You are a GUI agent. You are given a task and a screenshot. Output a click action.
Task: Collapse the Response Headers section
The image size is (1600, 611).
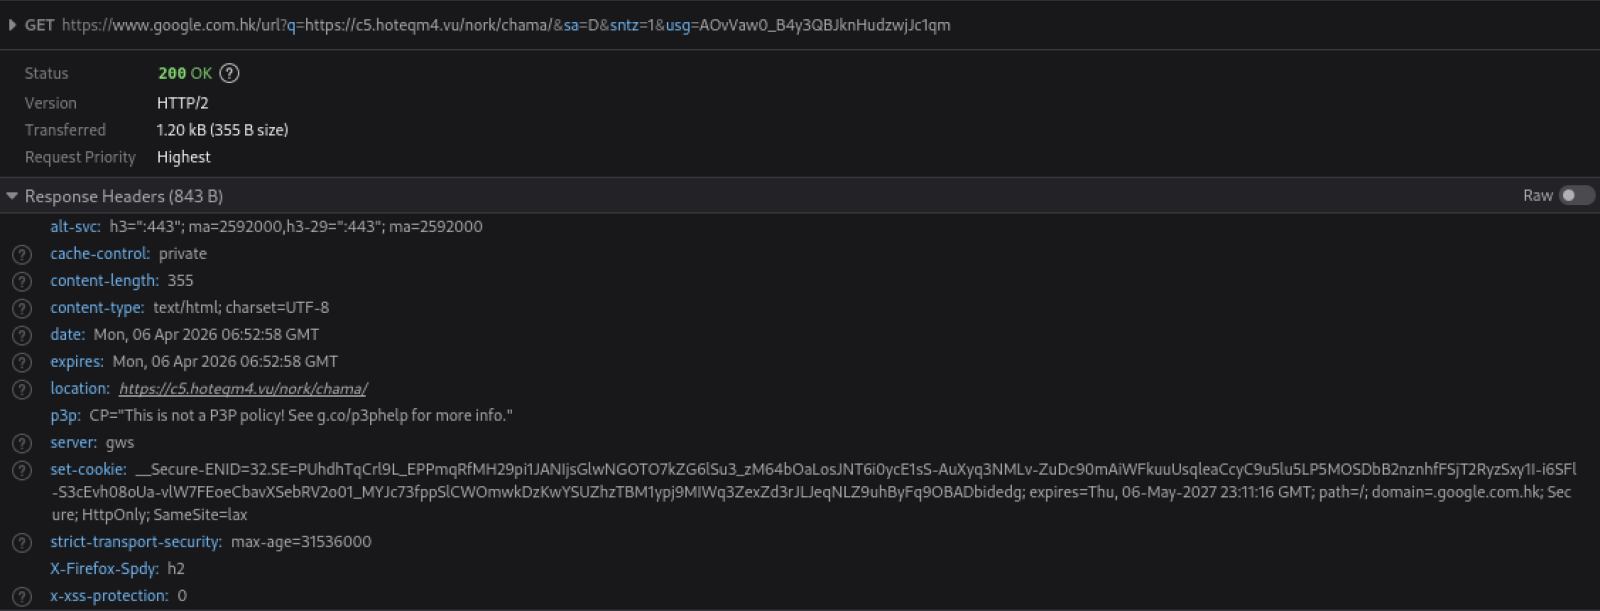[12, 196]
